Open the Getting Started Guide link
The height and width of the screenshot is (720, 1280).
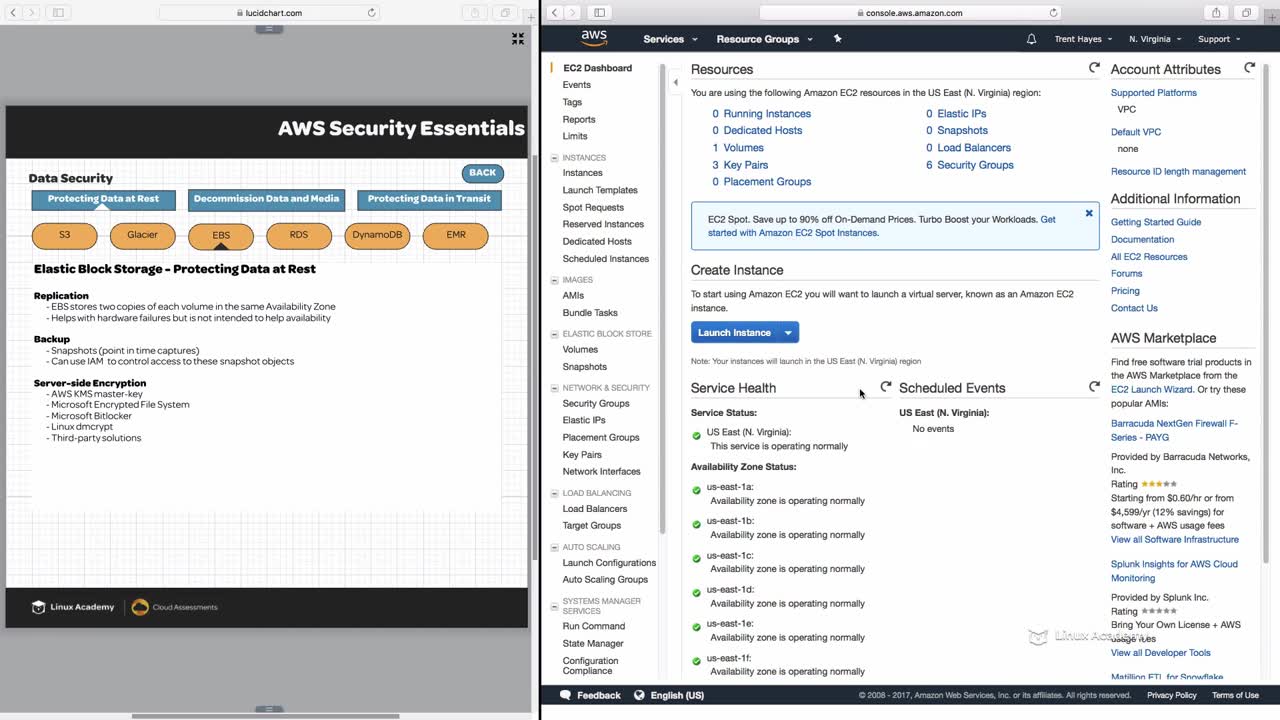coord(1156,222)
